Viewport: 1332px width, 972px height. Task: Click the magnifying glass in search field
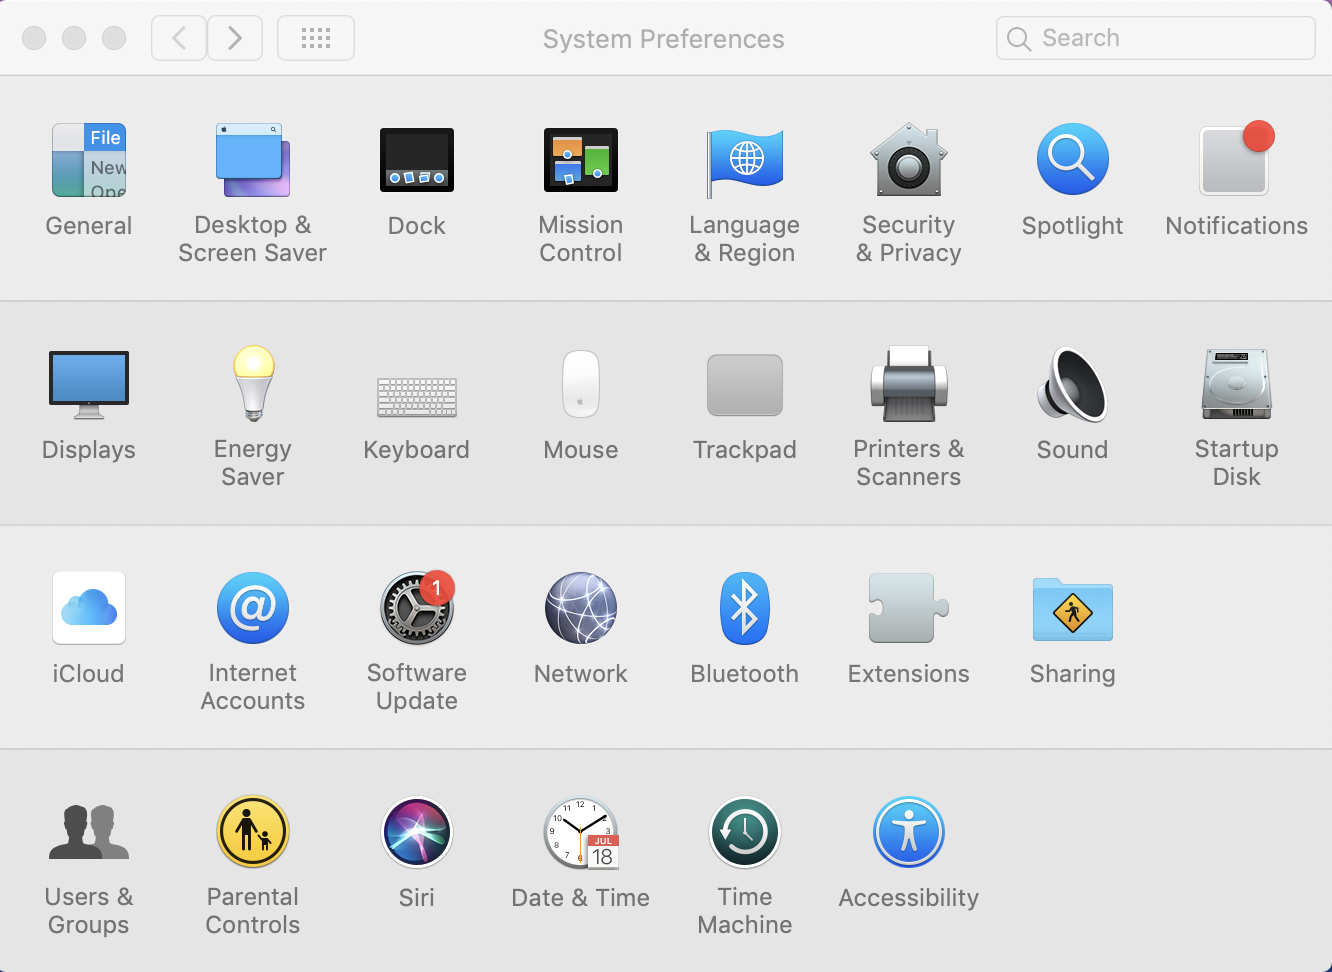point(1019,39)
